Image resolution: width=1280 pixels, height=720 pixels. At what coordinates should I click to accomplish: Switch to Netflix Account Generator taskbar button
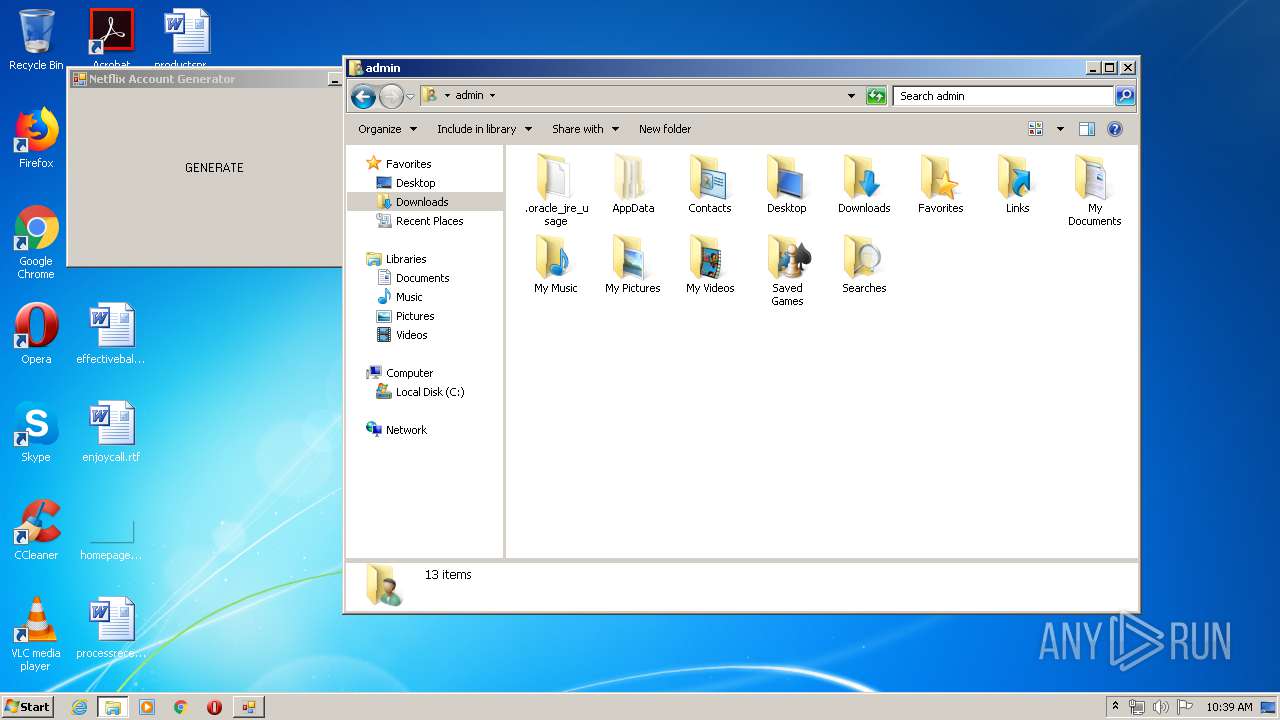[x=248, y=707]
